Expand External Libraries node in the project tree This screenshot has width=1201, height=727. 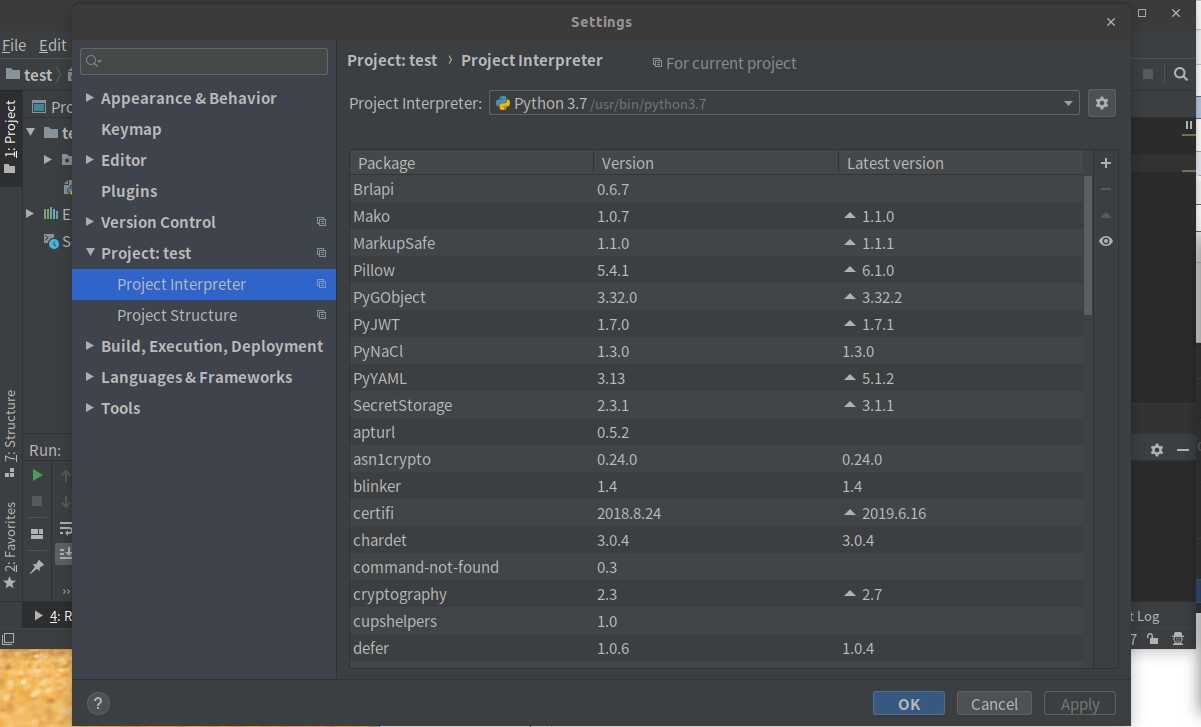[31, 213]
